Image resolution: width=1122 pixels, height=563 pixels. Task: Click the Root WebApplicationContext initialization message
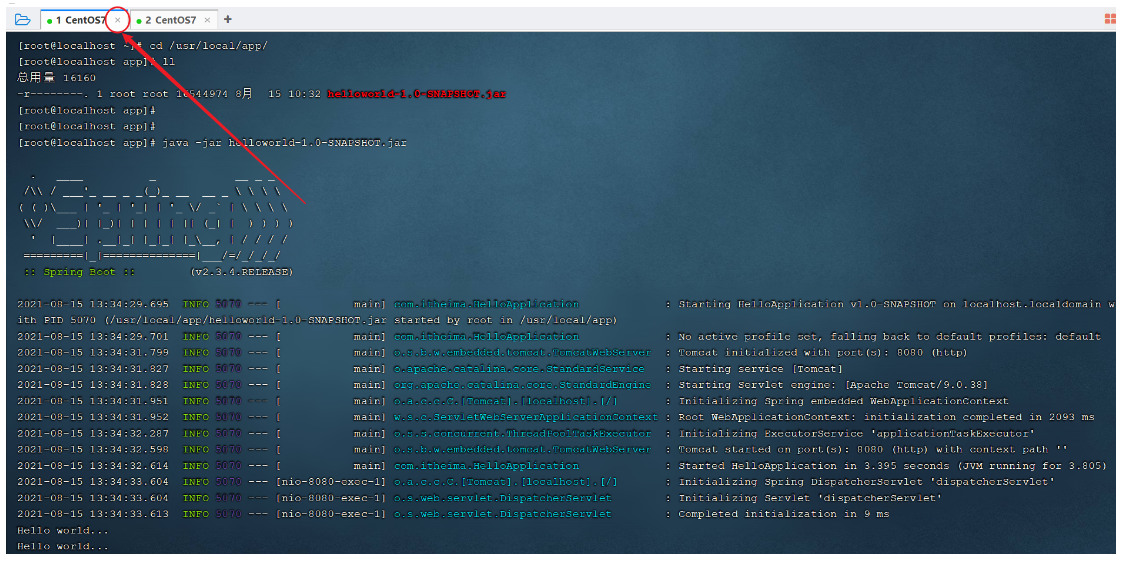(x=886, y=417)
